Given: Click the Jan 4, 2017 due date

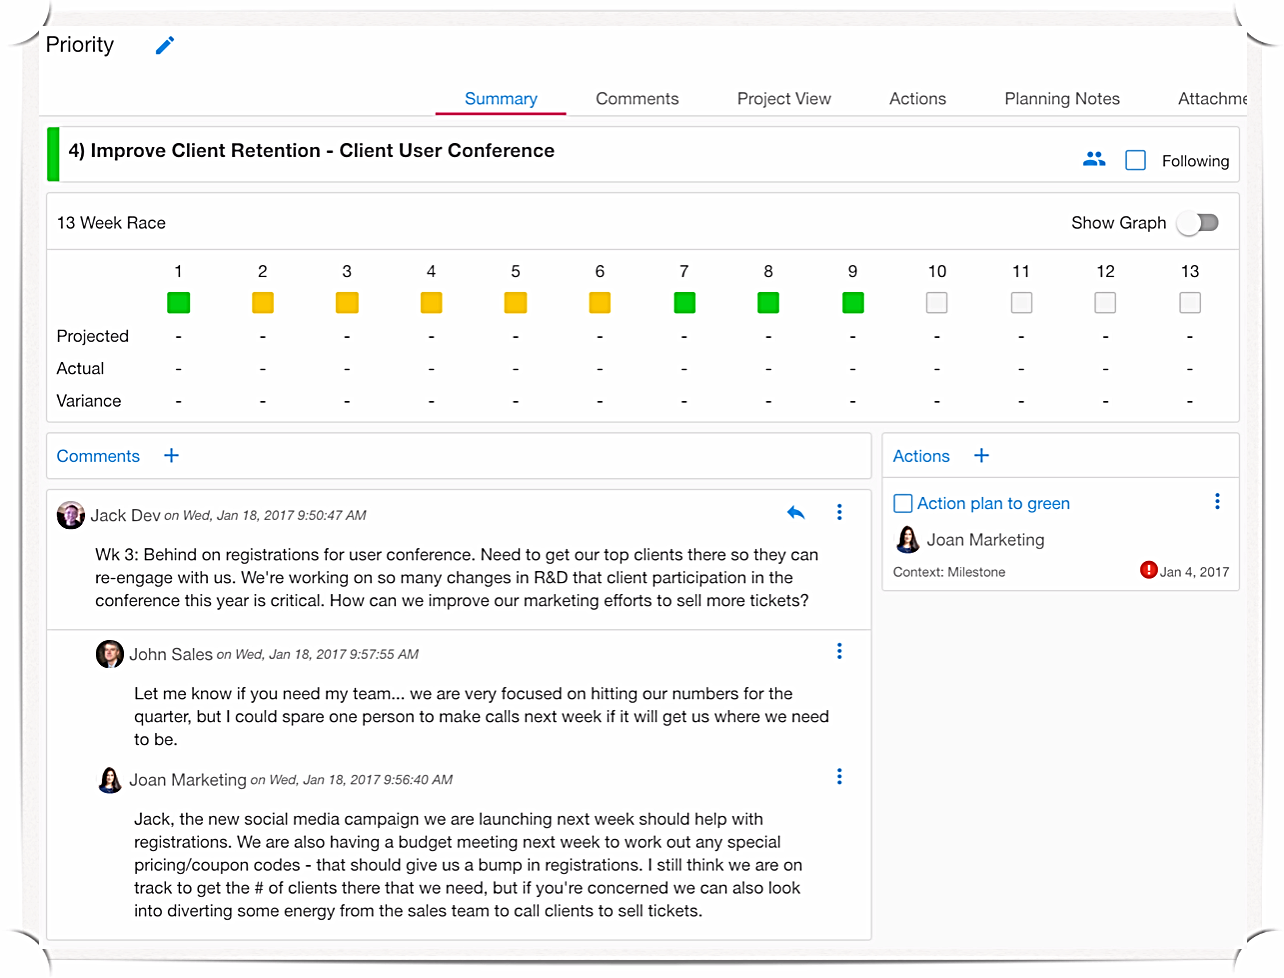Looking at the screenshot, I should pyautogui.click(x=1194, y=572).
